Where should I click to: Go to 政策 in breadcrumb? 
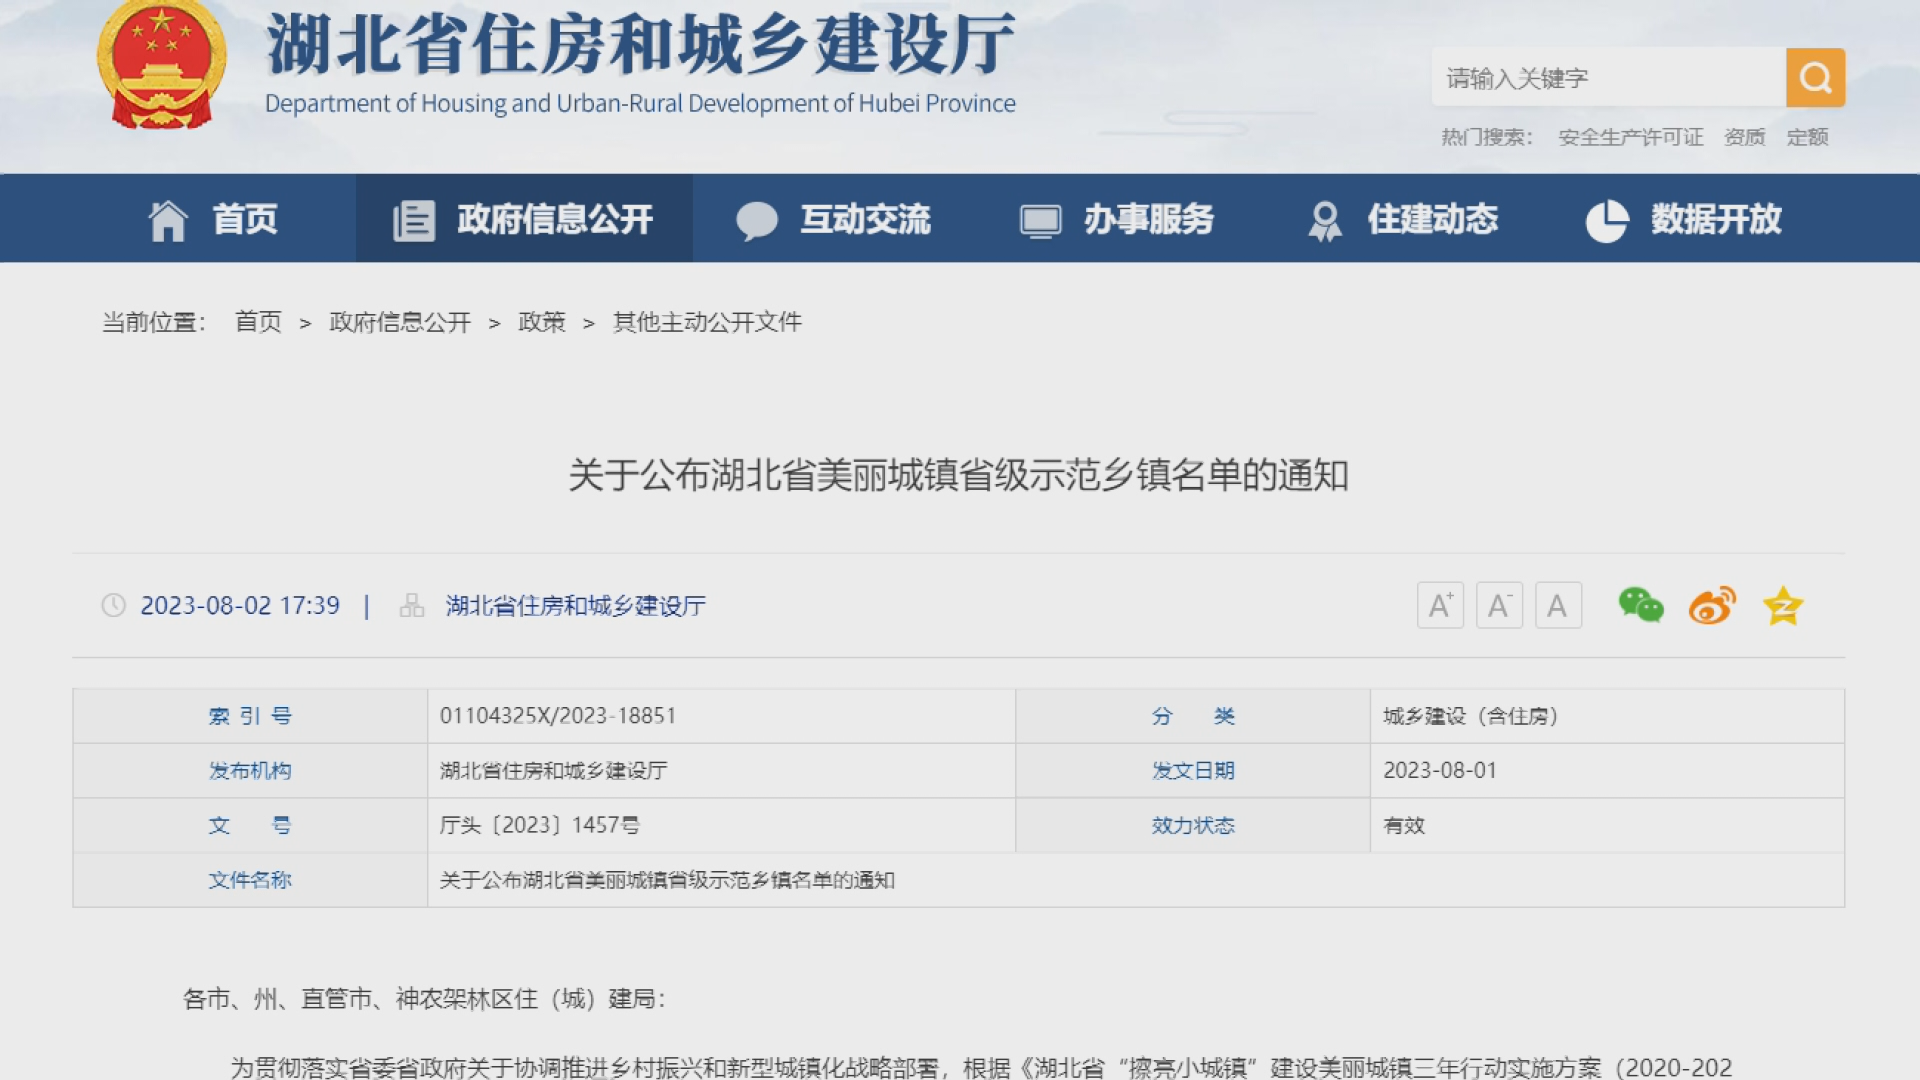click(x=541, y=322)
